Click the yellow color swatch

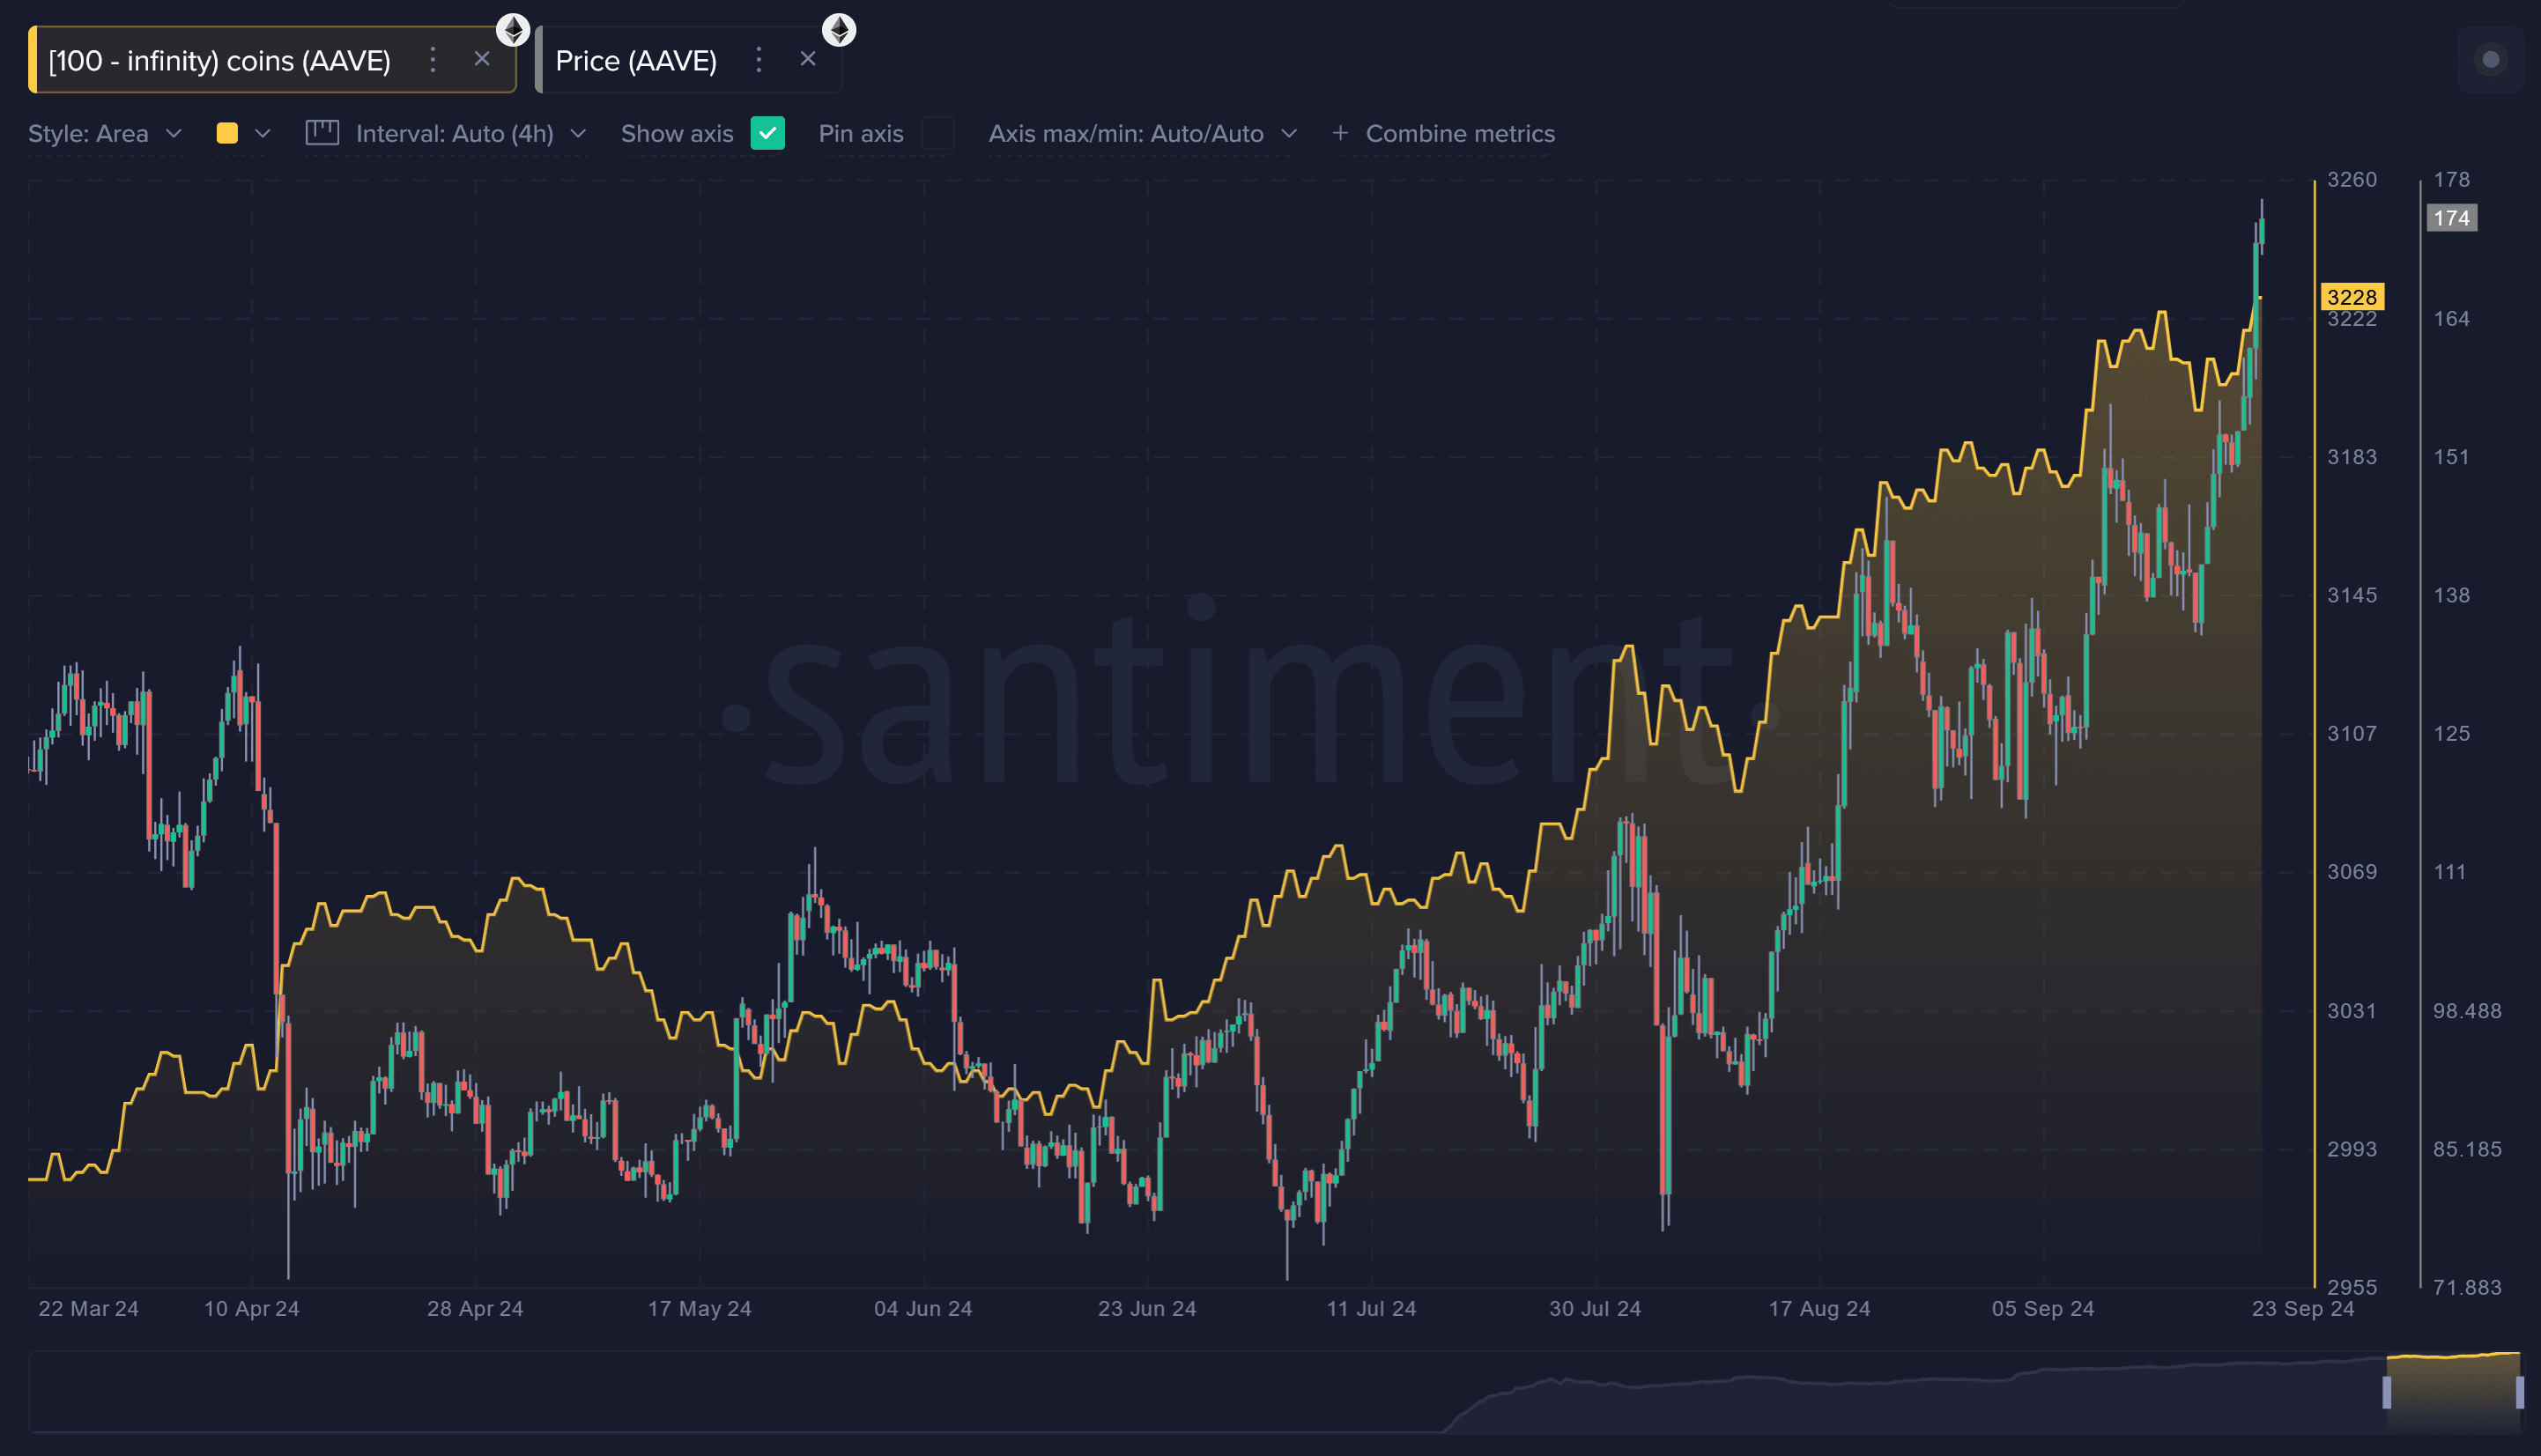tap(227, 133)
